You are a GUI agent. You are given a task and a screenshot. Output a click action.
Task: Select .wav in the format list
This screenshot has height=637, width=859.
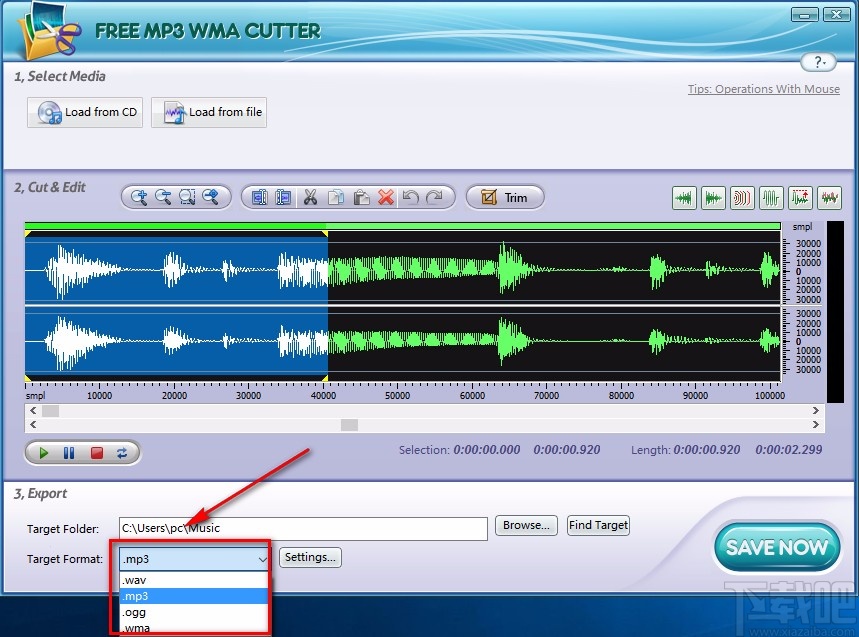click(x=193, y=580)
